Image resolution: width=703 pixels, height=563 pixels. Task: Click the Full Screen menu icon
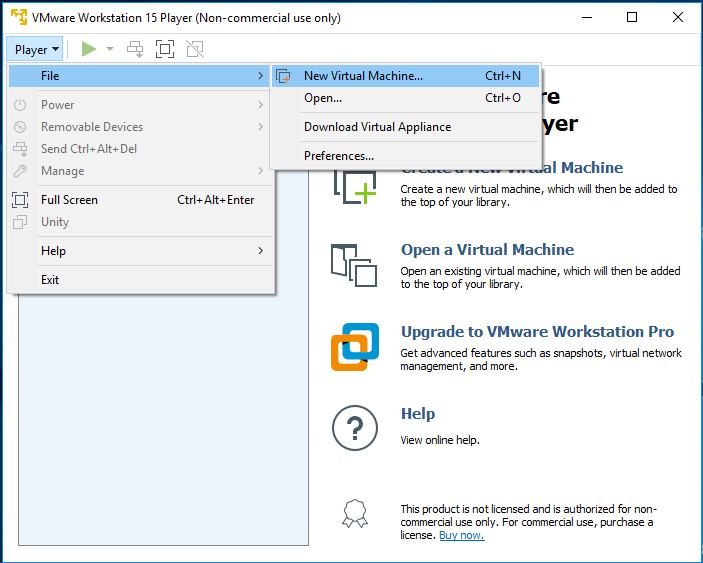click(20, 200)
